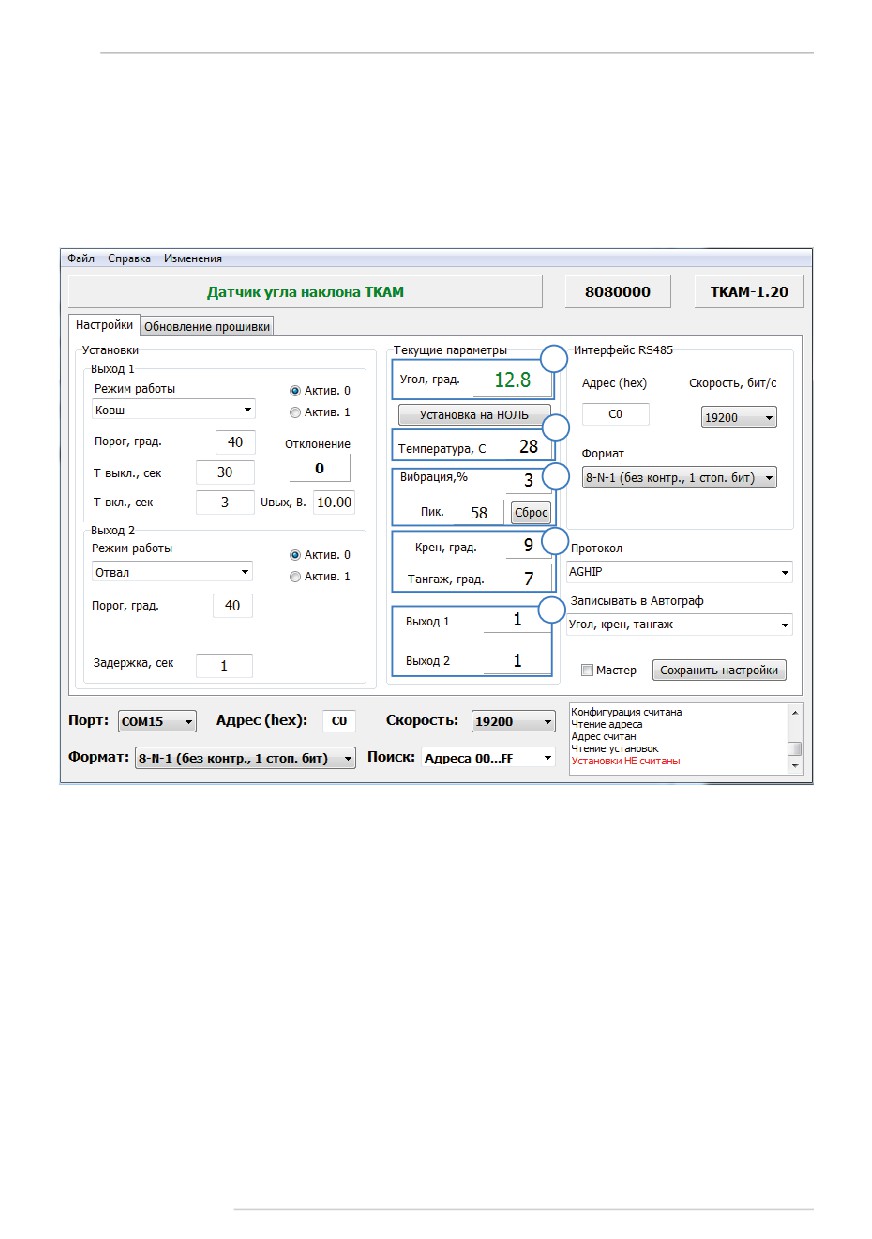Click the Вибрация,% value 3
The height and width of the screenshot is (1239, 872).
pyautogui.click(x=527, y=480)
